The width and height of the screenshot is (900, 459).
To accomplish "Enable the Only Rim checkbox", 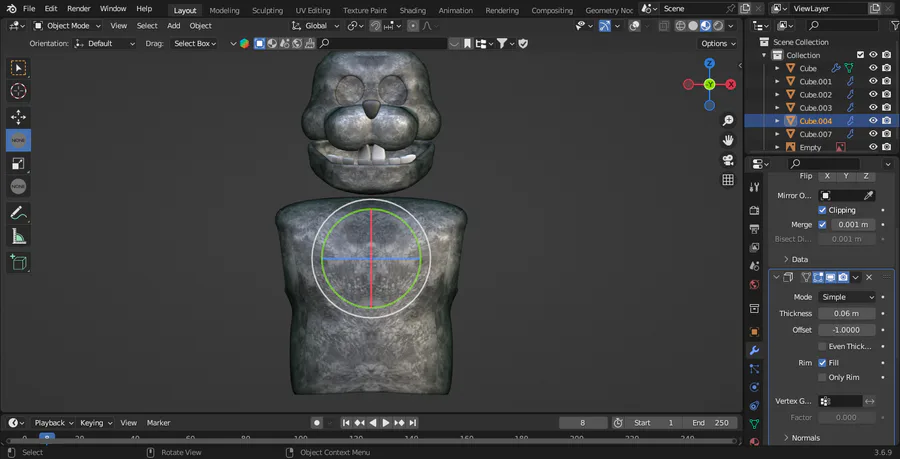I will coord(823,378).
